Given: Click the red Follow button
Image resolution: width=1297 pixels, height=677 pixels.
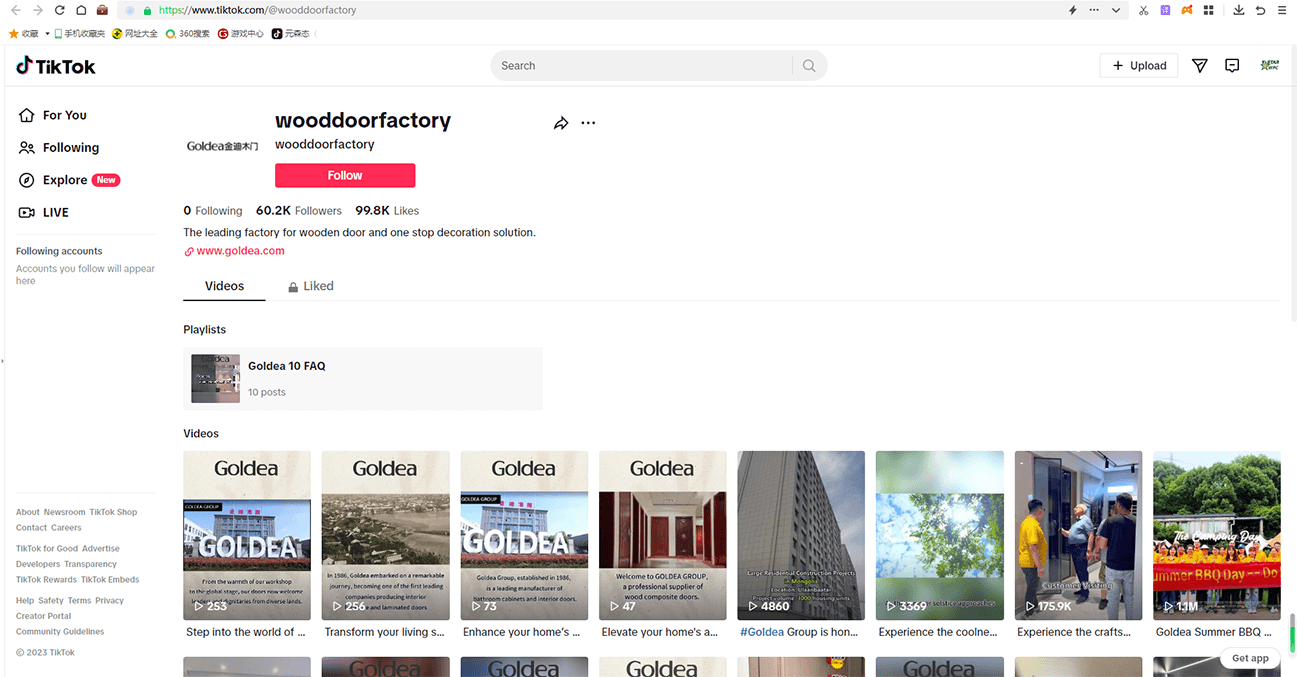Looking at the screenshot, I should pyautogui.click(x=345, y=175).
